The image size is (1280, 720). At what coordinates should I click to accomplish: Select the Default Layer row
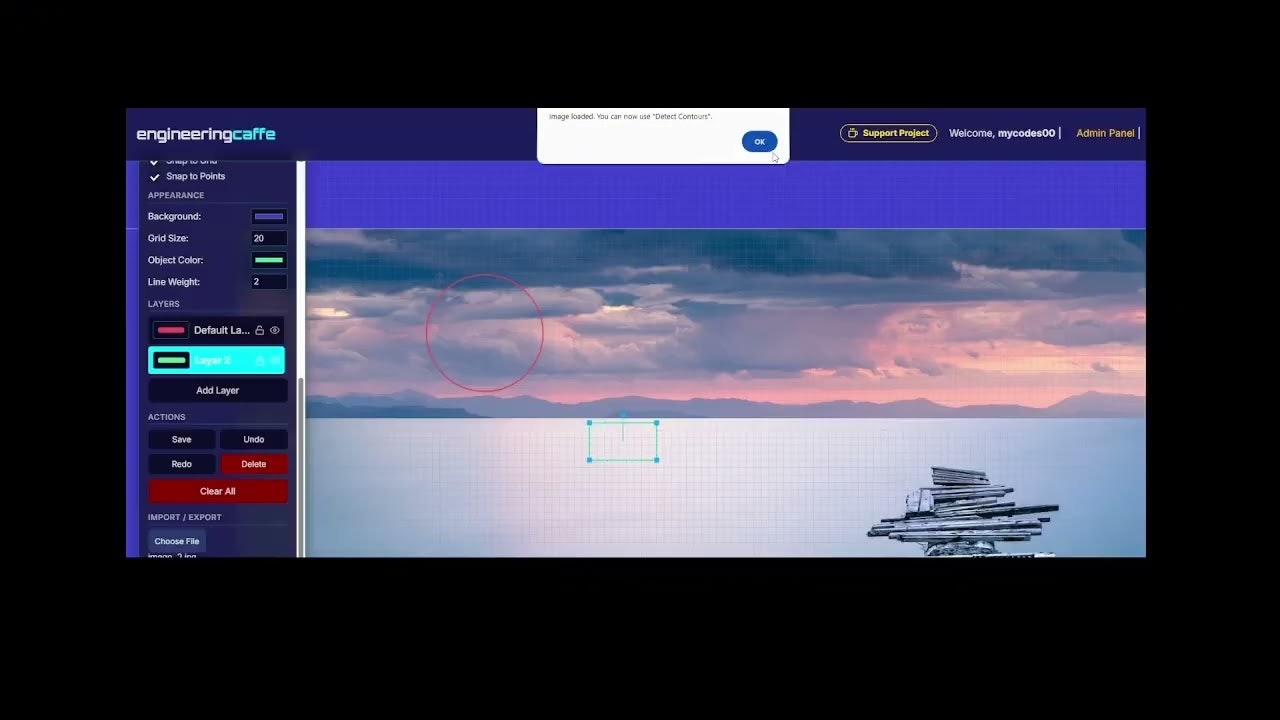point(217,330)
